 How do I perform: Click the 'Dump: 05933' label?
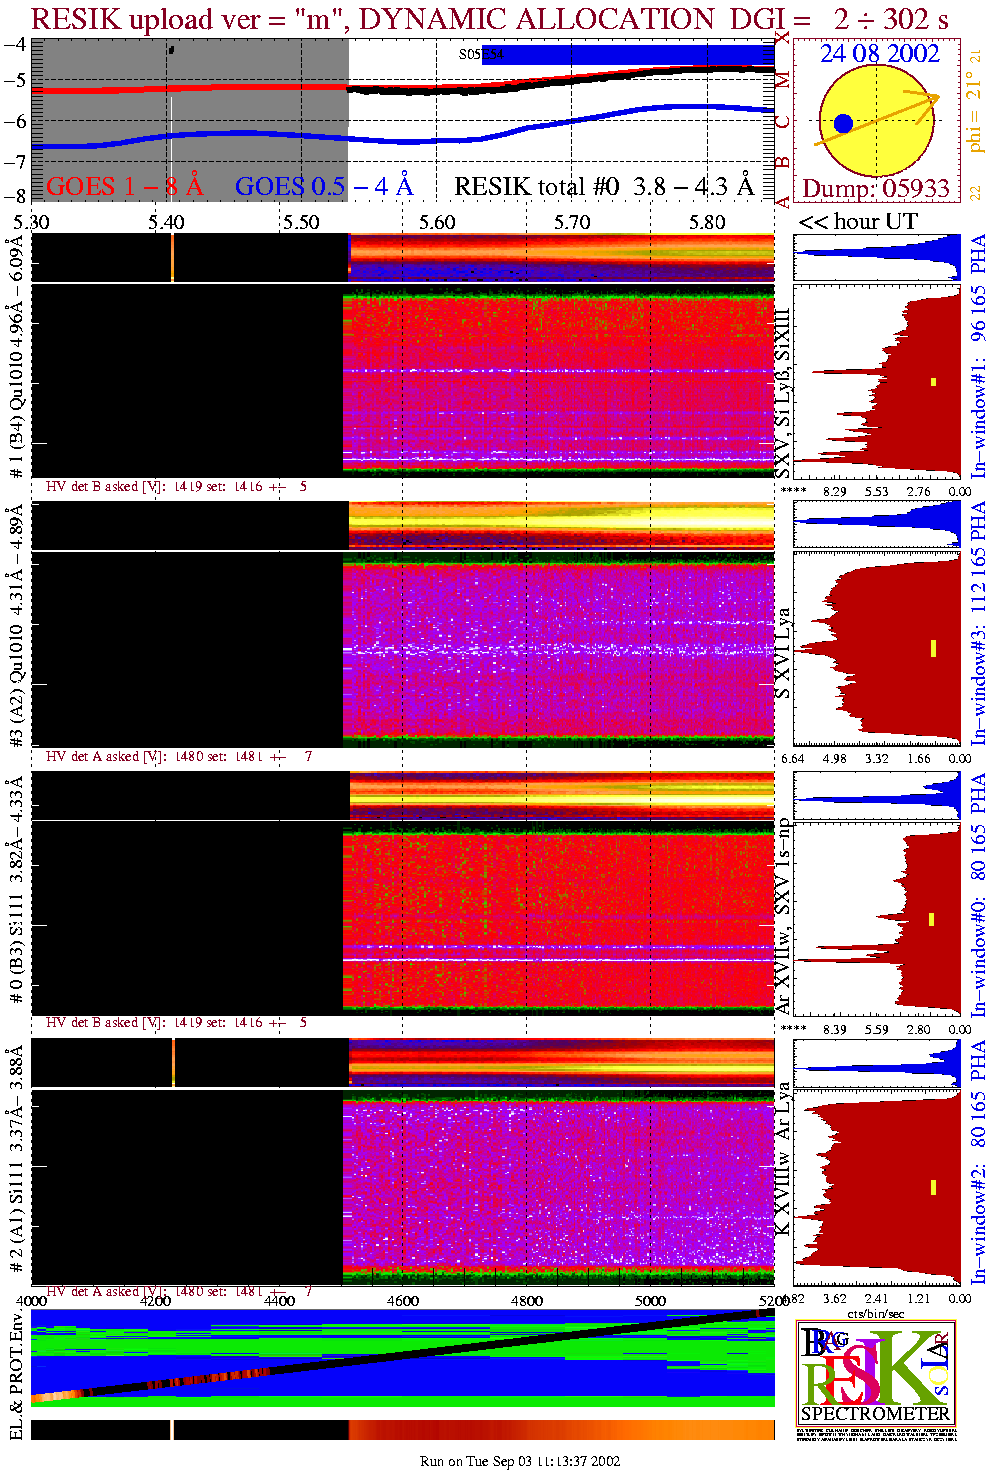pos(876,188)
